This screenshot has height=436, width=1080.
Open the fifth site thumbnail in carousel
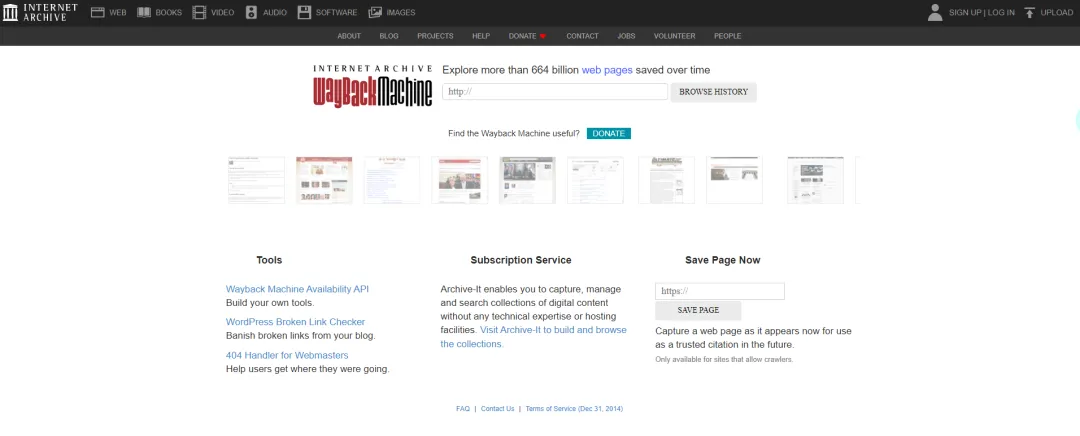pyautogui.click(x=528, y=180)
